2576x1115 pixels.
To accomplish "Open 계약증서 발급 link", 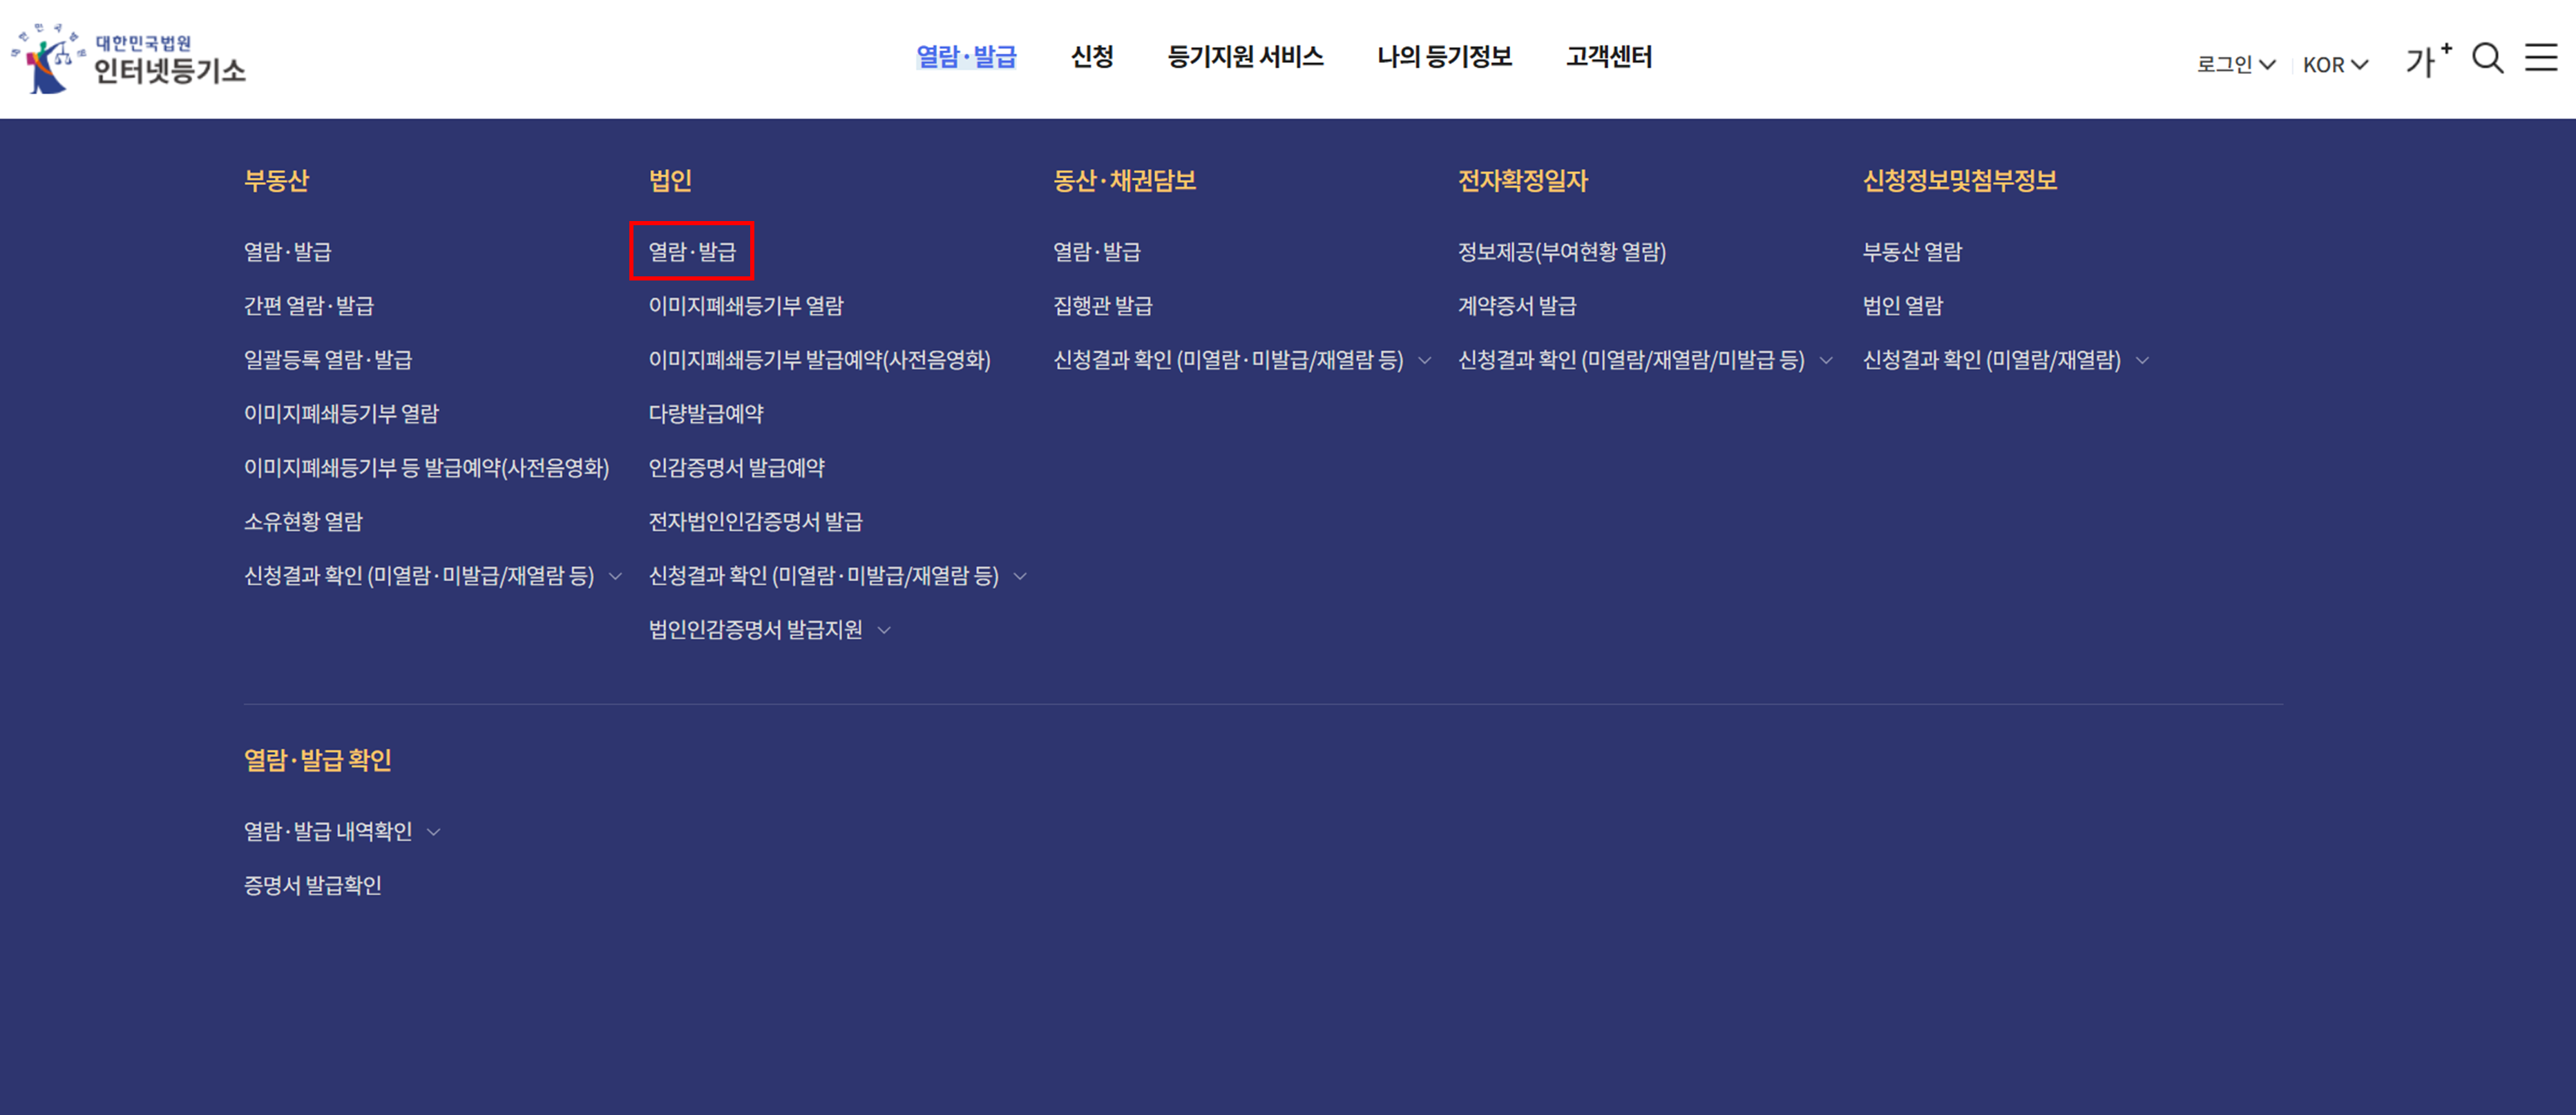I will [1516, 305].
